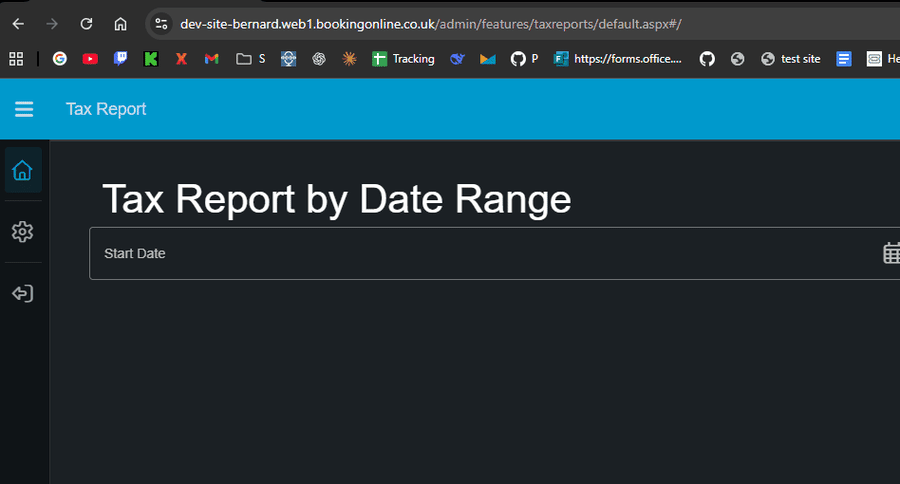
Task: Open the 'S' bookmarks folder
Action: tap(251, 59)
